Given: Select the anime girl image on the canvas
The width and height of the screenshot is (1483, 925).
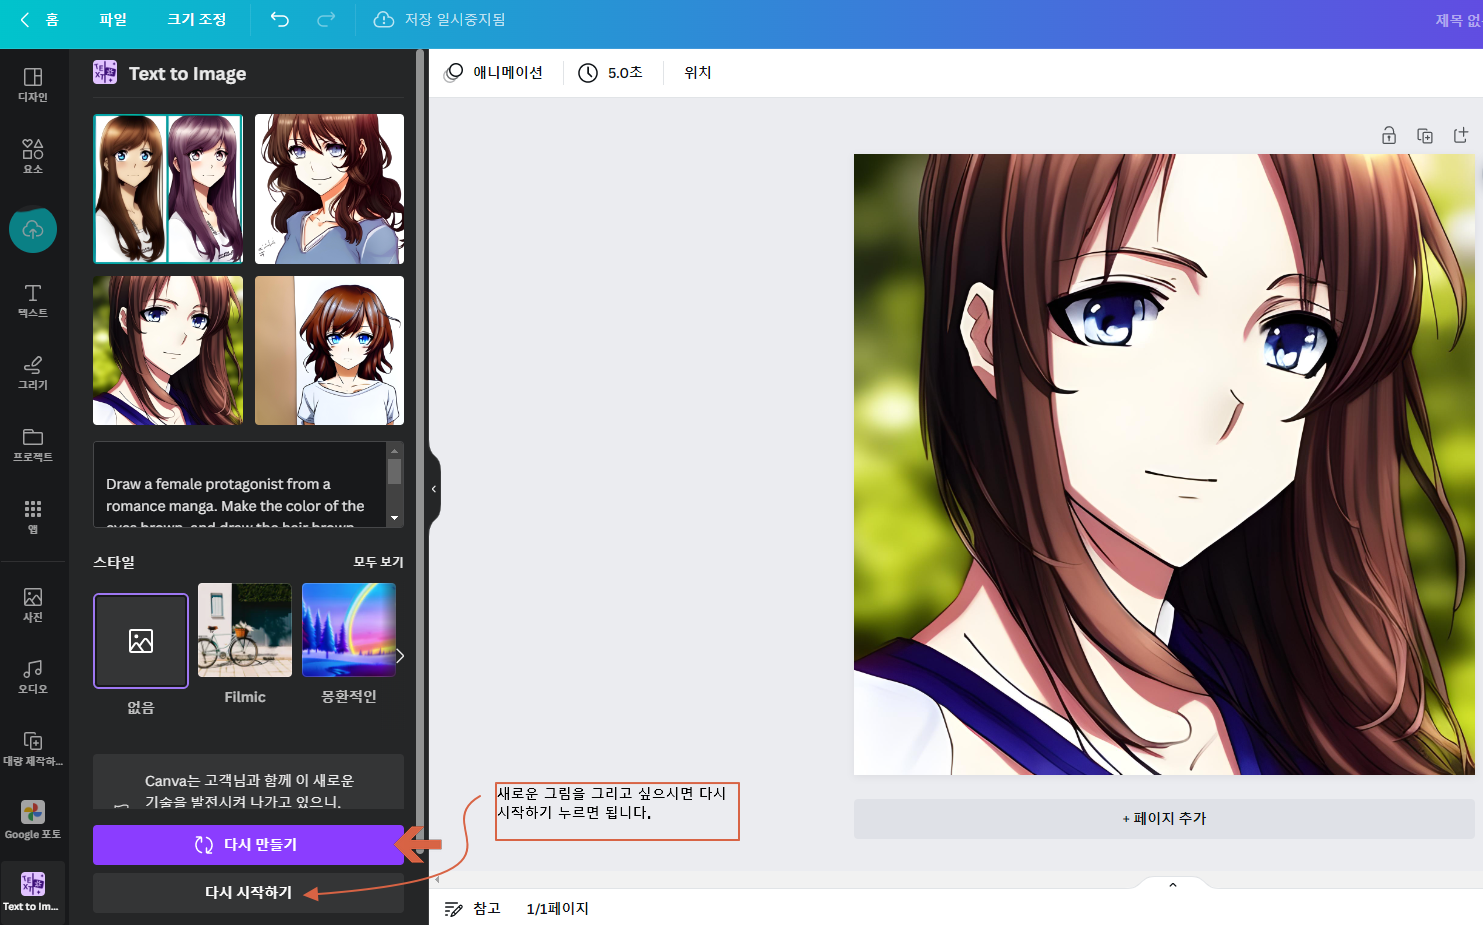Looking at the screenshot, I should tap(1164, 464).
